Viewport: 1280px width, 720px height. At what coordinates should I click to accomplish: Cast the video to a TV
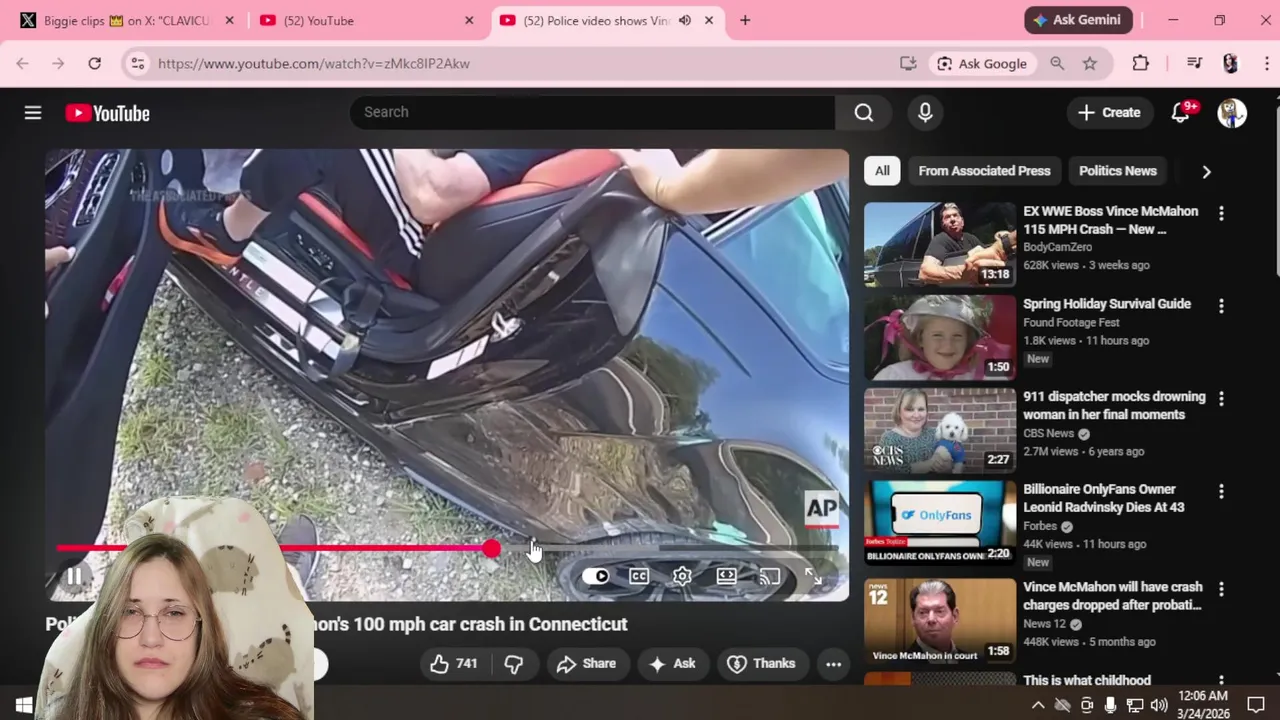(x=769, y=576)
